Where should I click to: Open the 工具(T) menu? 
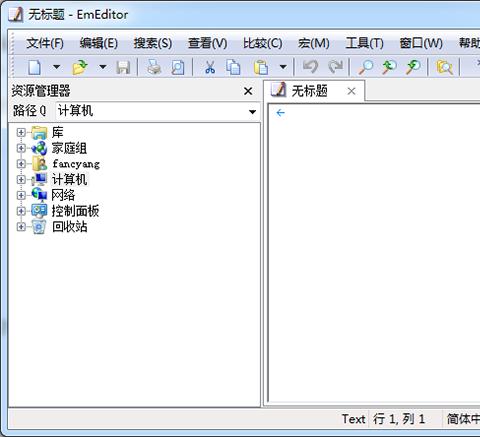click(365, 43)
